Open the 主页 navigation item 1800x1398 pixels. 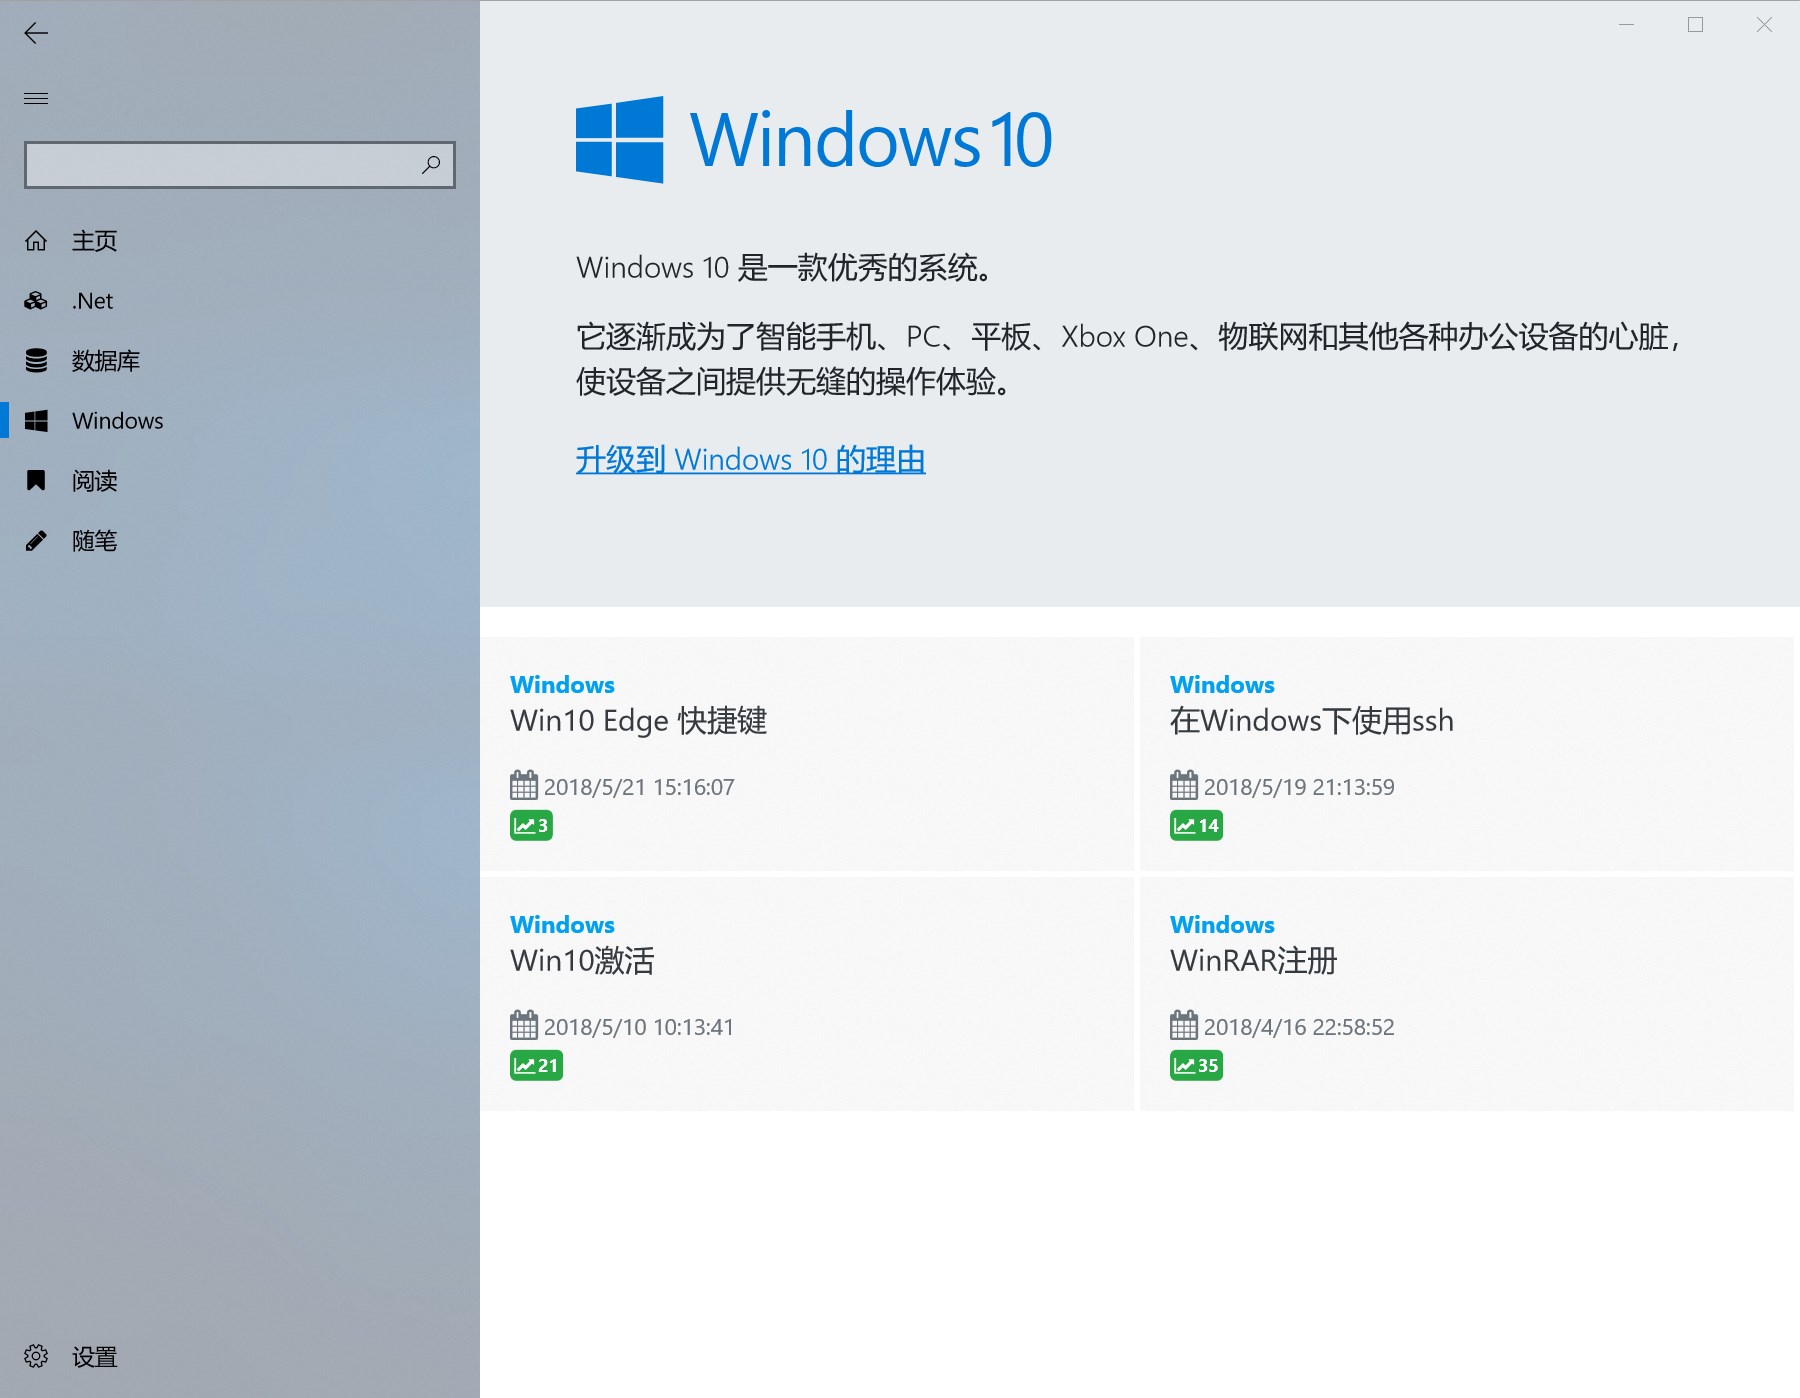tap(240, 241)
